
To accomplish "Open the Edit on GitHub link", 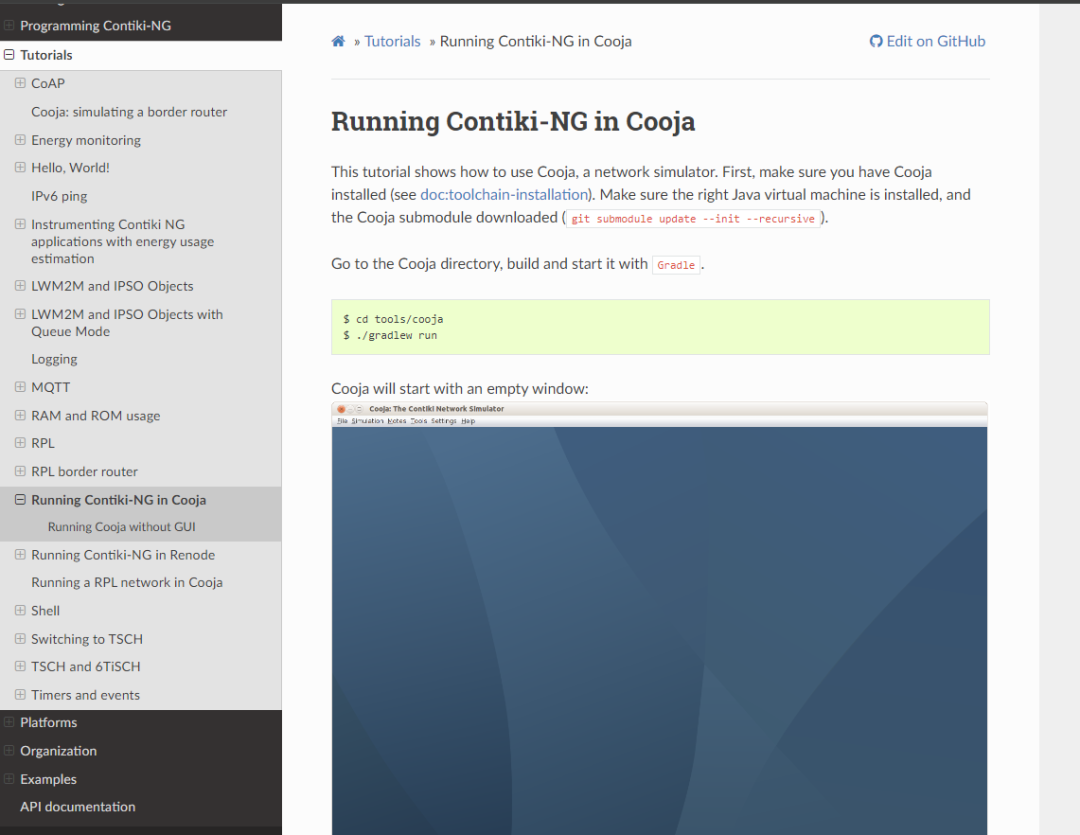I will pos(927,41).
